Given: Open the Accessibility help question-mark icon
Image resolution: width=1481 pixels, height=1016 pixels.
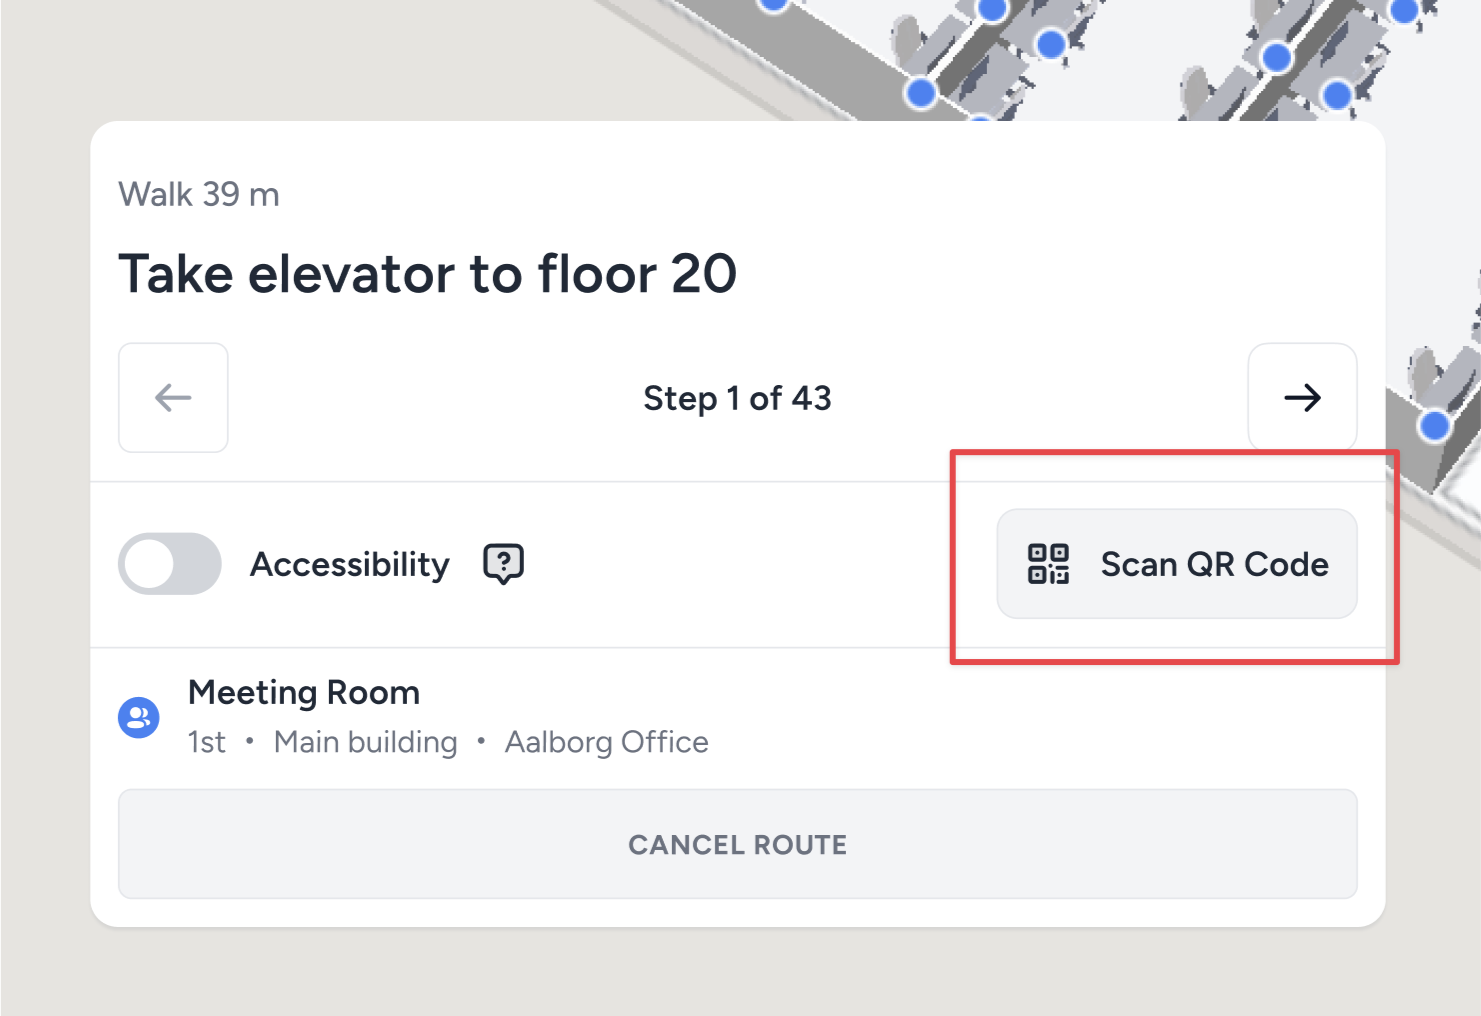Looking at the screenshot, I should pos(504,564).
